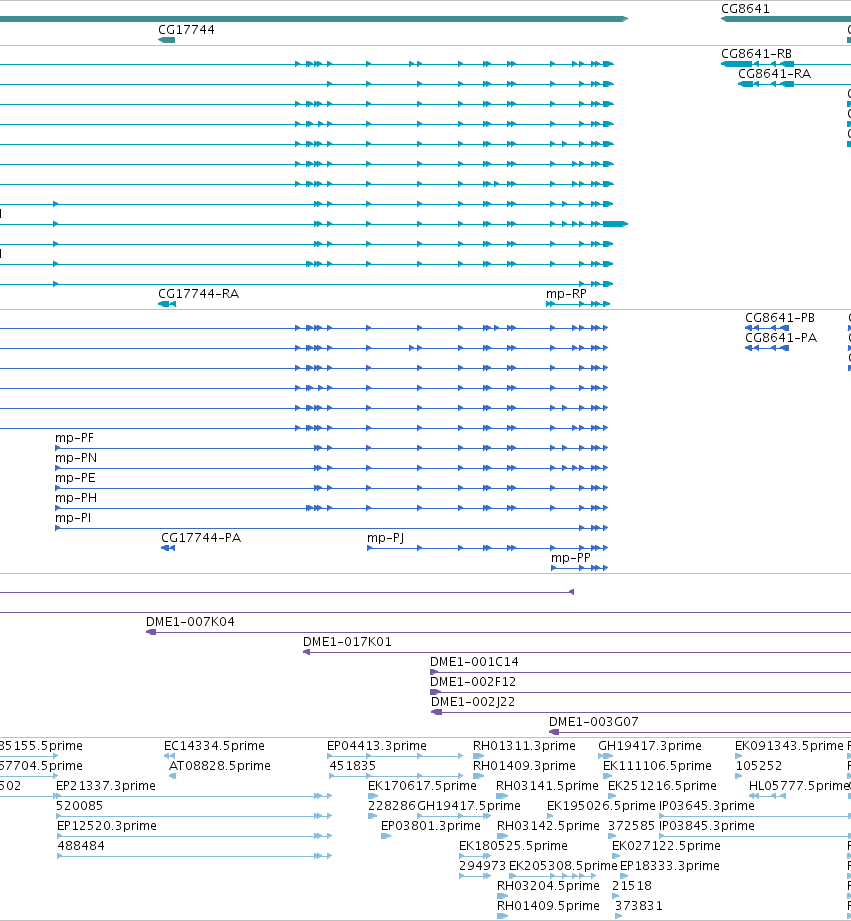Select EST IP03645.3prime
The width and height of the screenshot is (851, 921).
[707, 806]
